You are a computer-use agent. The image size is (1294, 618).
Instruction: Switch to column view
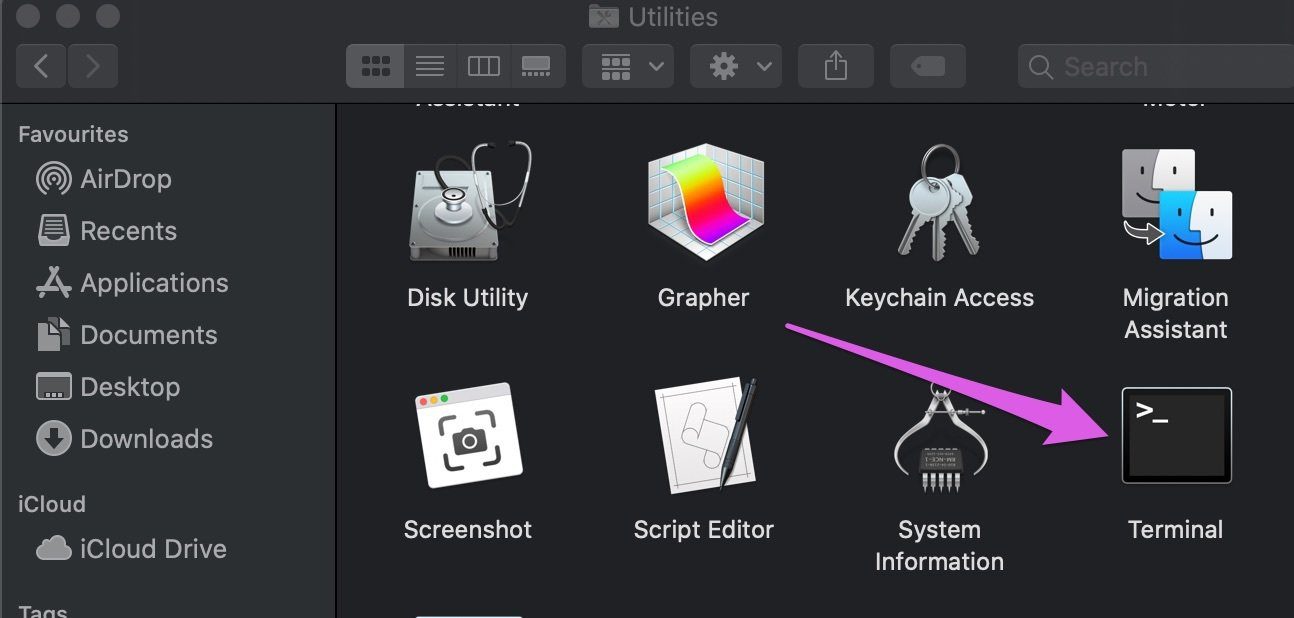click(484, 66)
